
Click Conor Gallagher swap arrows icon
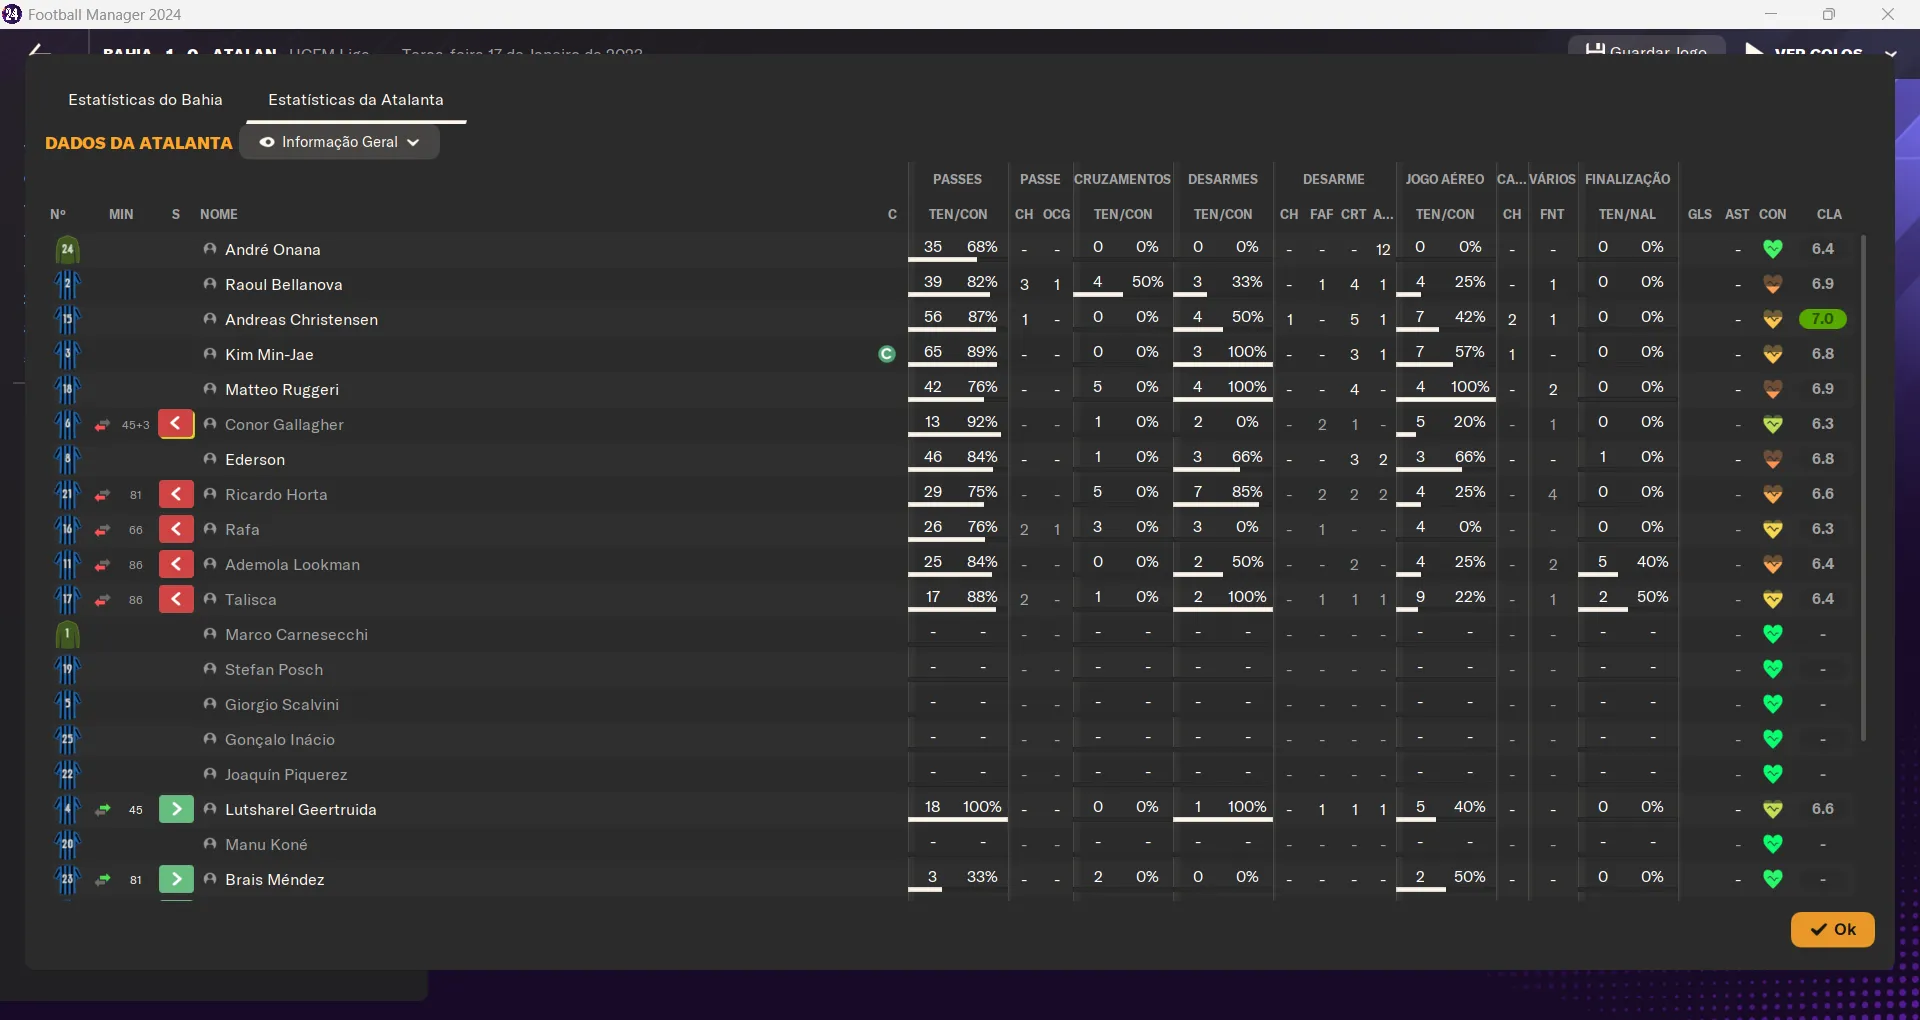[x=102, y=425]
